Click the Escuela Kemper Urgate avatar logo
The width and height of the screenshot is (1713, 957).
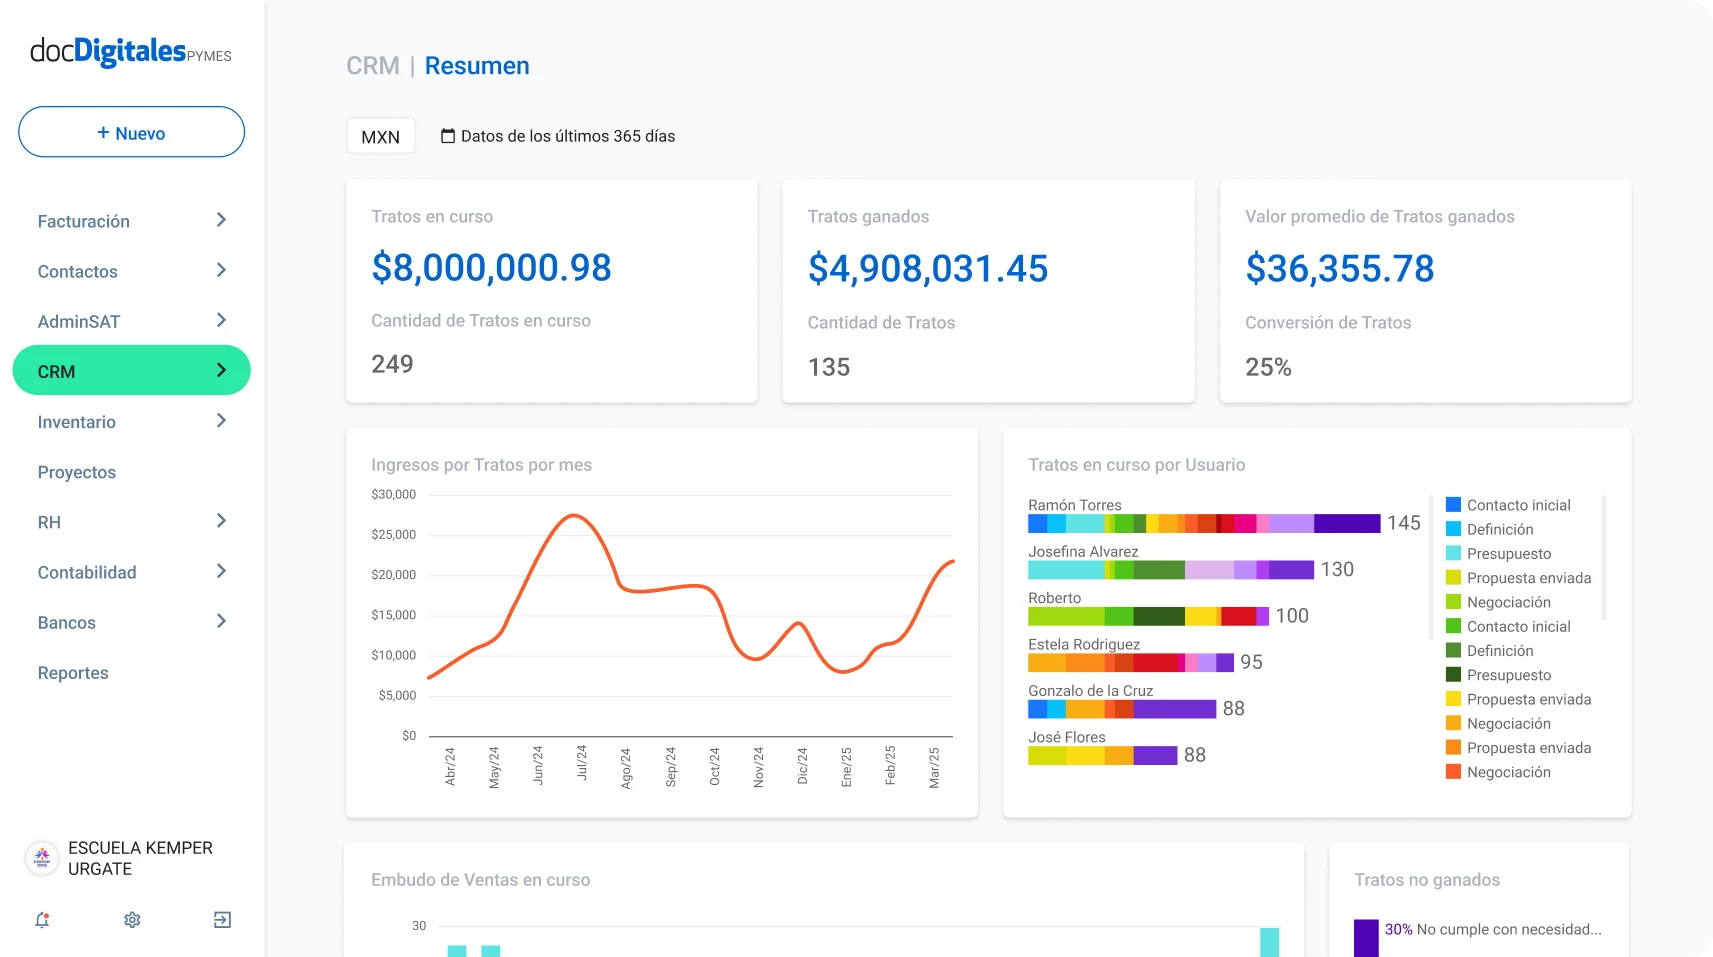click(x=42, y=858)
